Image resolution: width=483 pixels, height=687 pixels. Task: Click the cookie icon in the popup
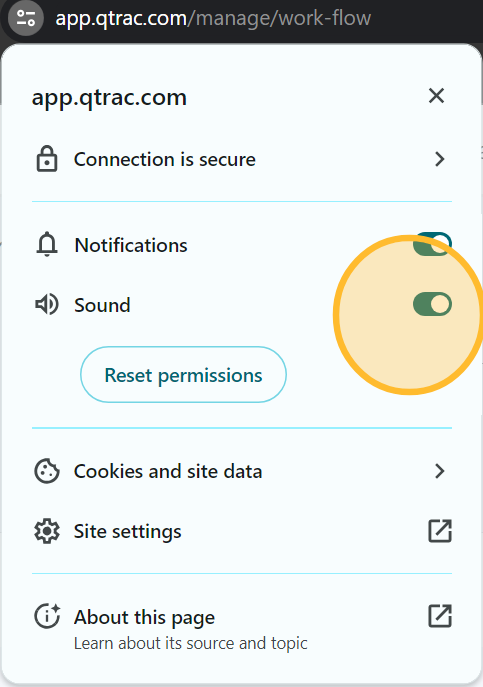[46, 471]
